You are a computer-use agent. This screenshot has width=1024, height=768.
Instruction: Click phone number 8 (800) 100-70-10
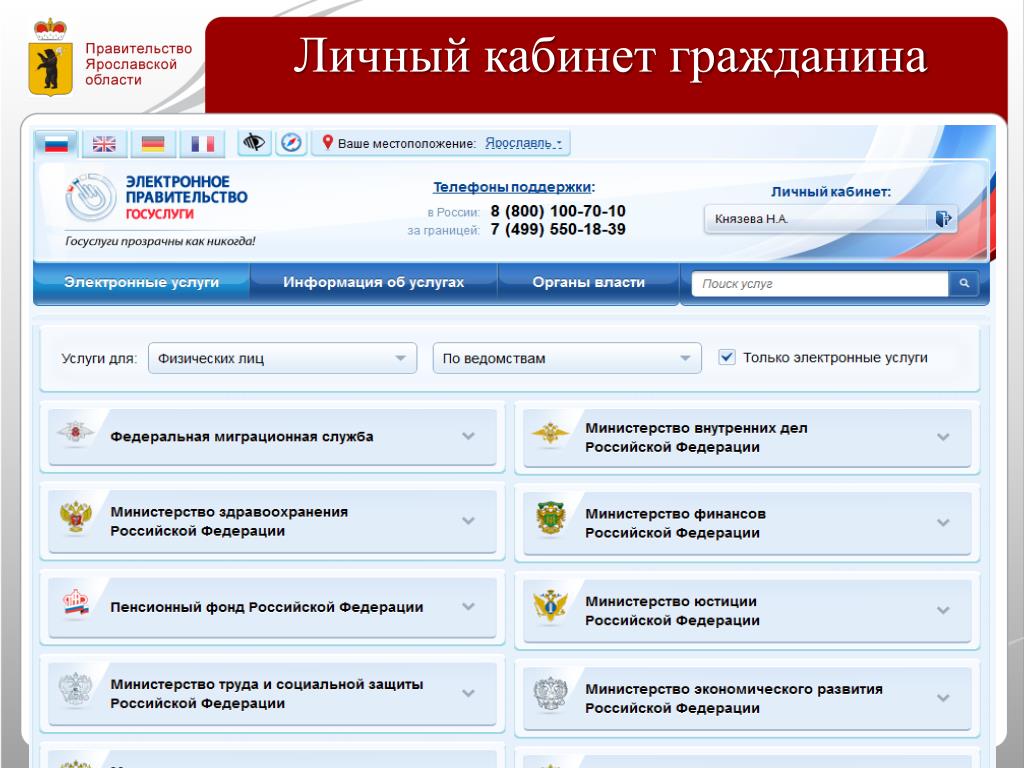pyautogui.click(x=558, y=211)
